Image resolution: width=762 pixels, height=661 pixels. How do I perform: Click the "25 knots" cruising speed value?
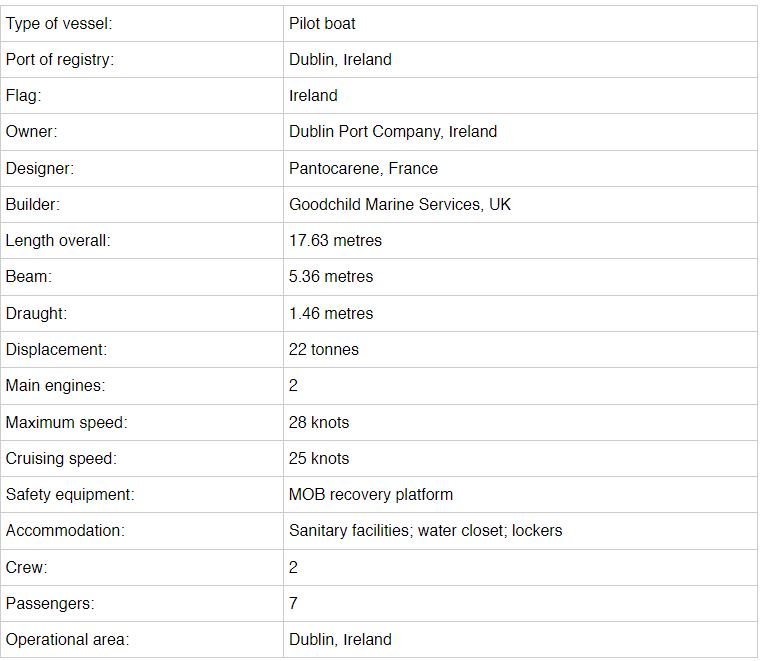319,458
